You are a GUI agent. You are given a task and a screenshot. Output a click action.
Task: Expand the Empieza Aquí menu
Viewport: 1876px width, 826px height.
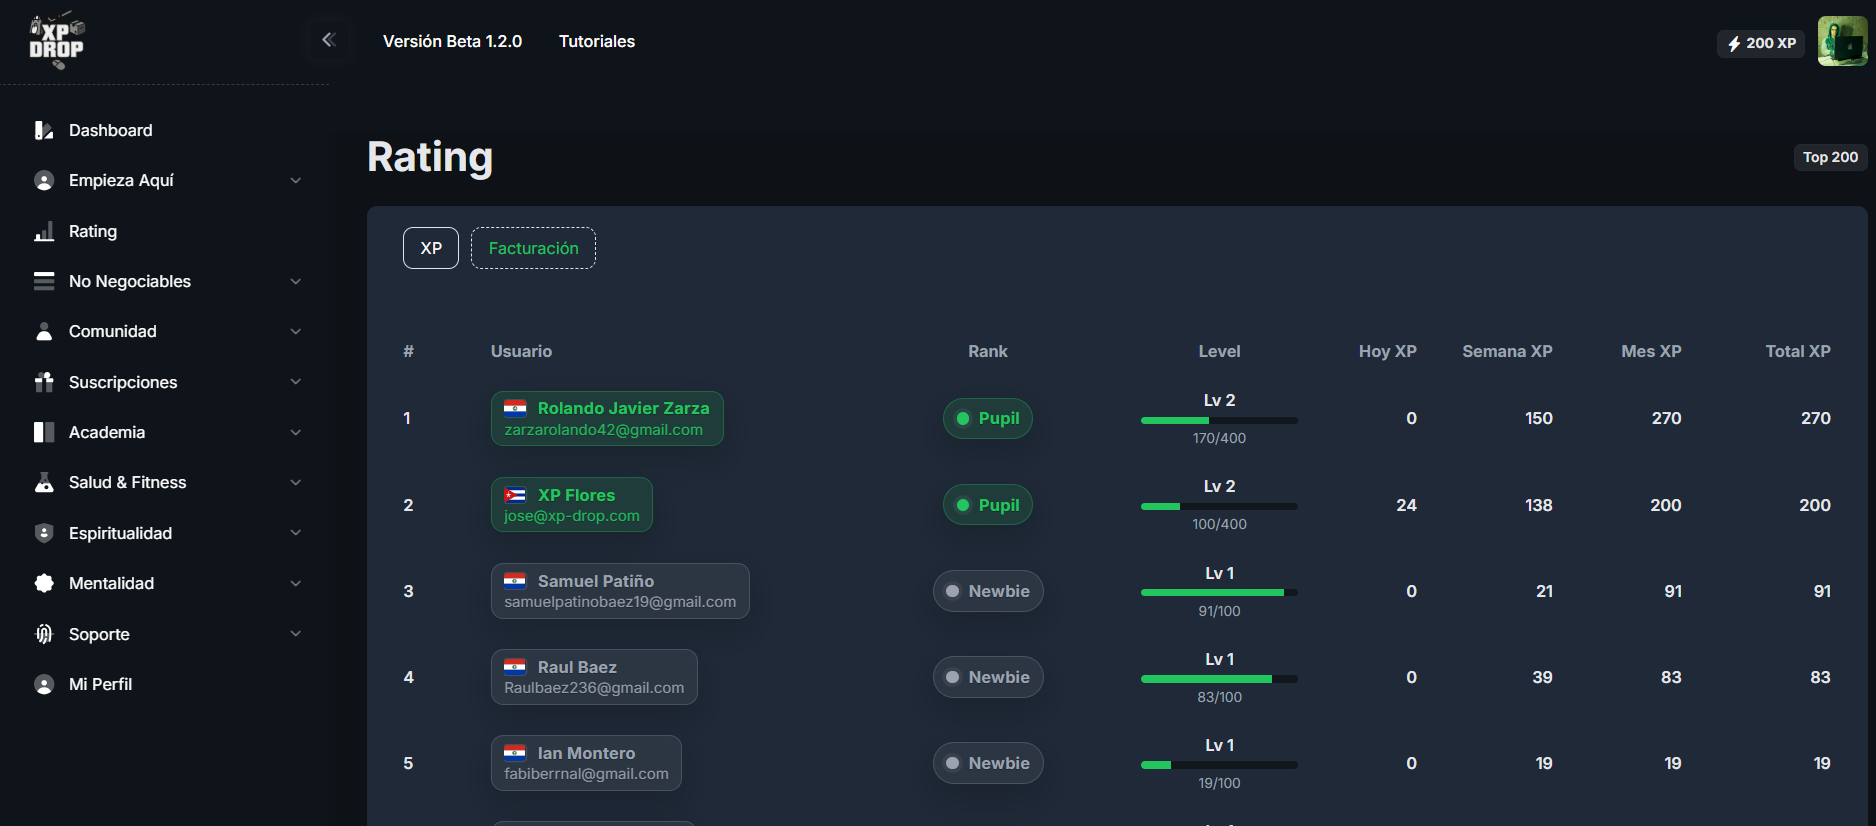pos(295,181)
